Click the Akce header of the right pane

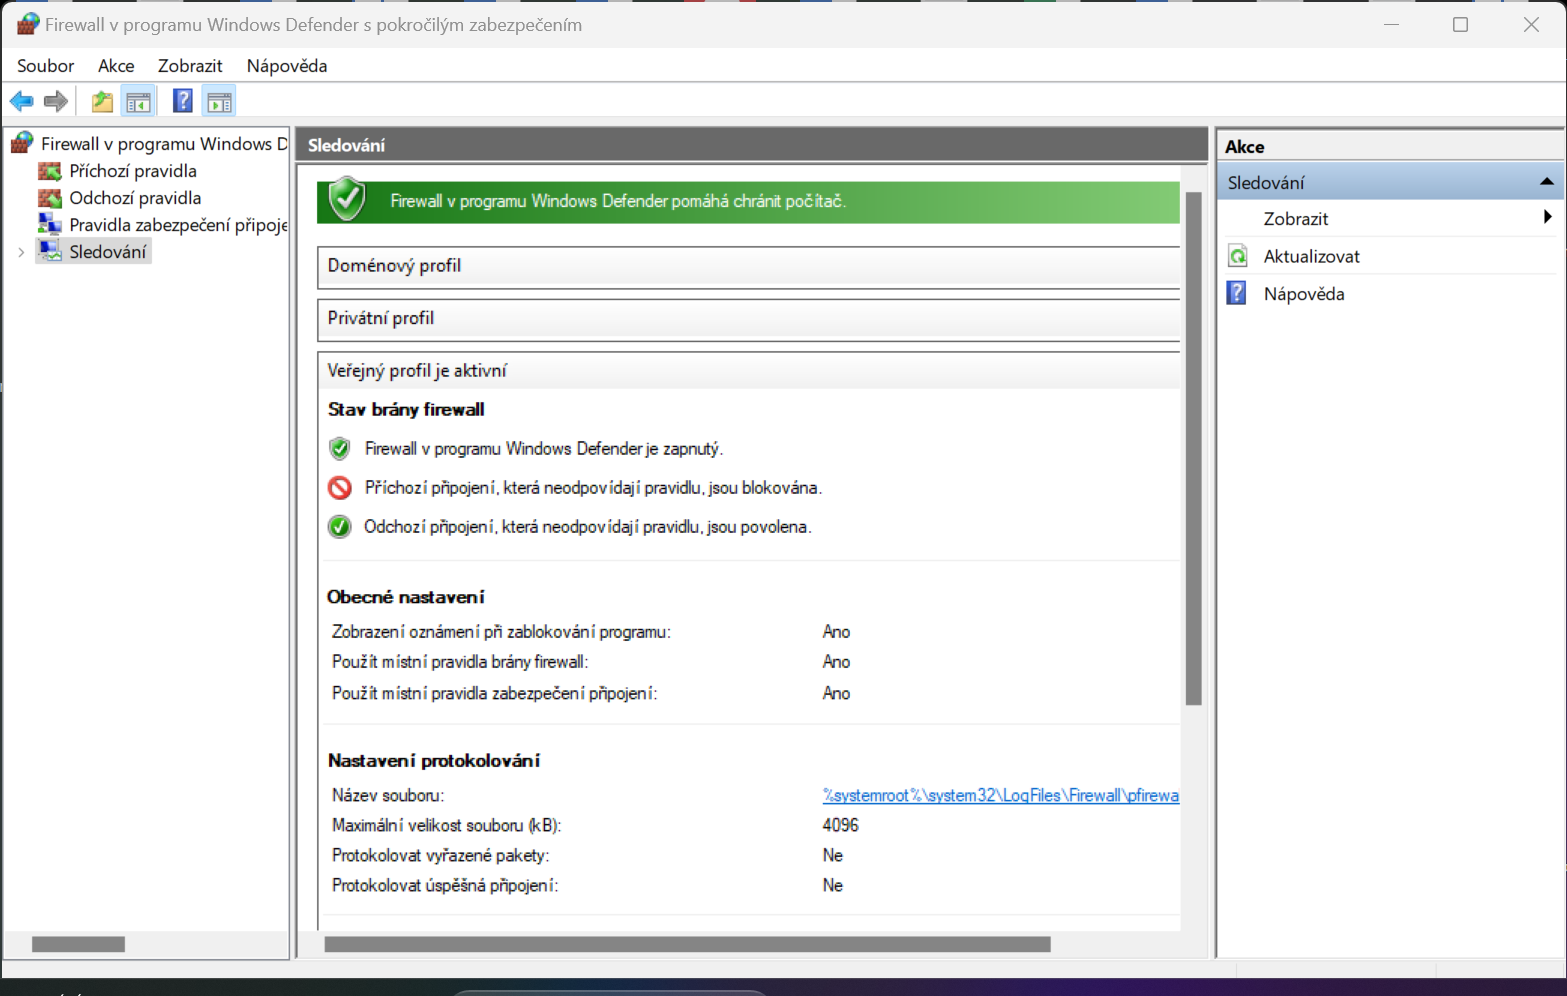click(1390, 146)
